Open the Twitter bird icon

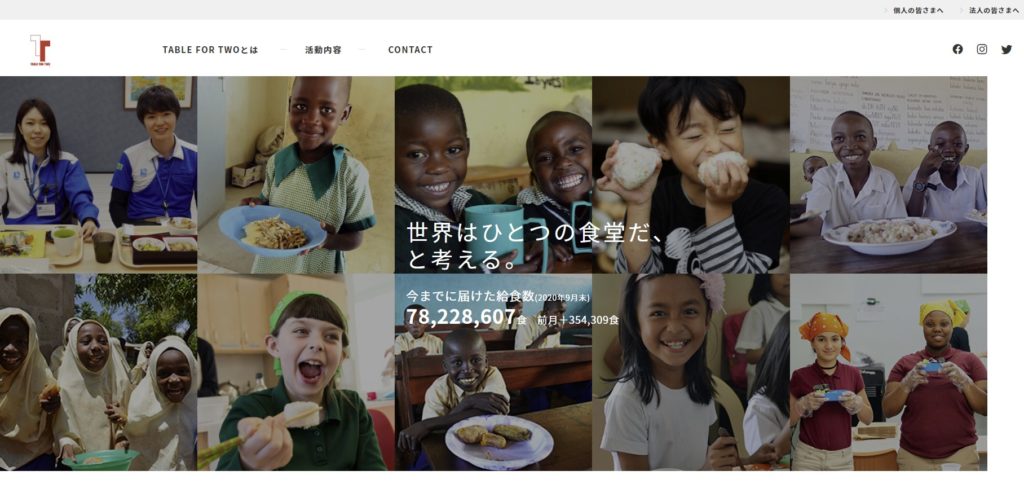coord(1006,49)
